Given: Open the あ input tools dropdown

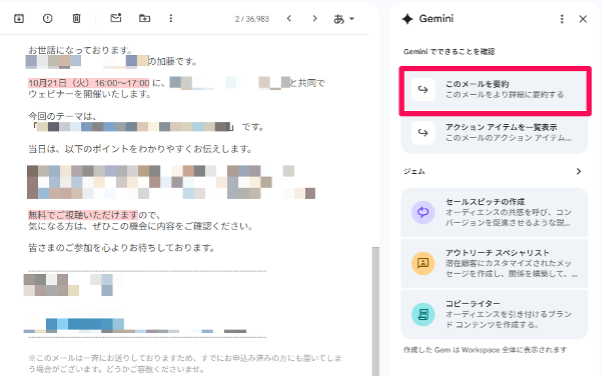Looking at the screenshot, I should point(344,18).
